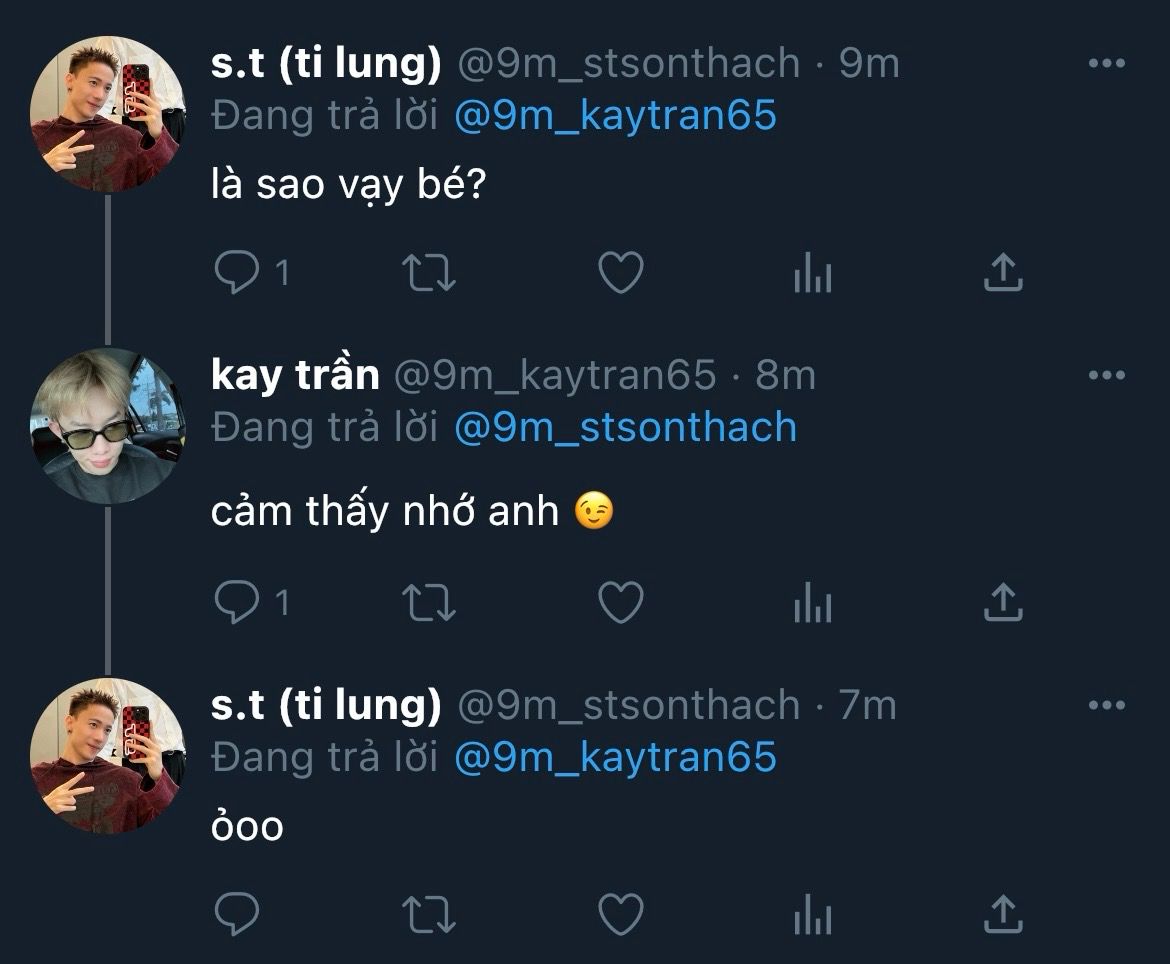The image size is (1170, 964).
Task: Retweet the "là sao vạy bé?" tweet
Action: (x=428, y=272)
